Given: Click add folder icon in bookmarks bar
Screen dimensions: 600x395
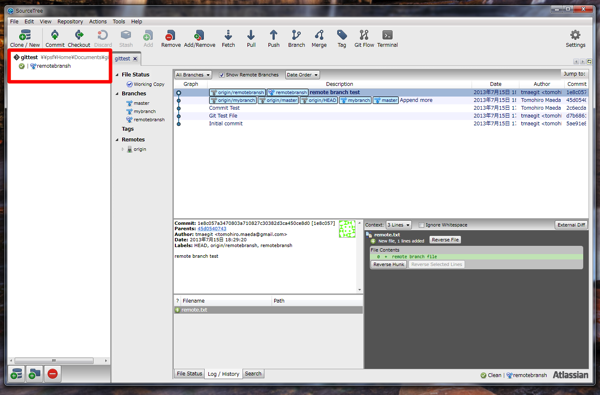Looking at the screenshot, I should 34,374.
